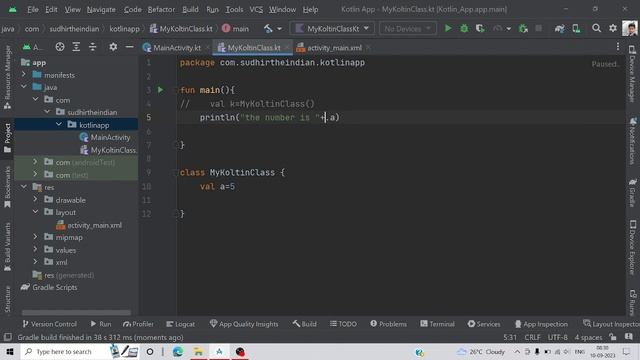Toggle read-only lock icon in status bar
Viewport: 640px width, 360px height.
(613, 337)
